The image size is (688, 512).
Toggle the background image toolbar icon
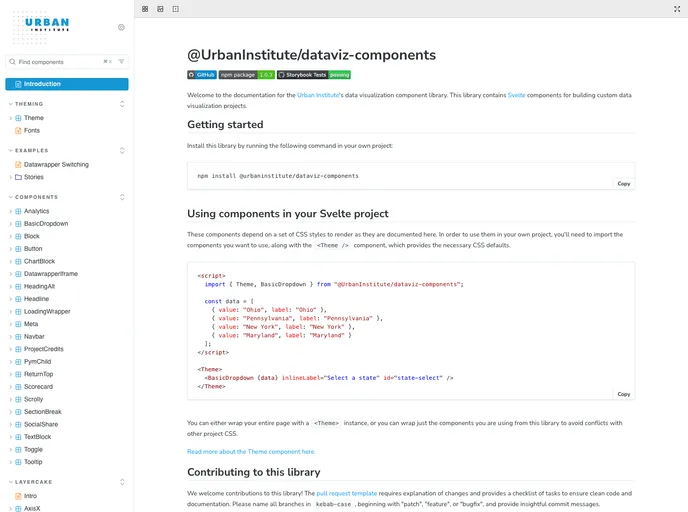(160, 9)
